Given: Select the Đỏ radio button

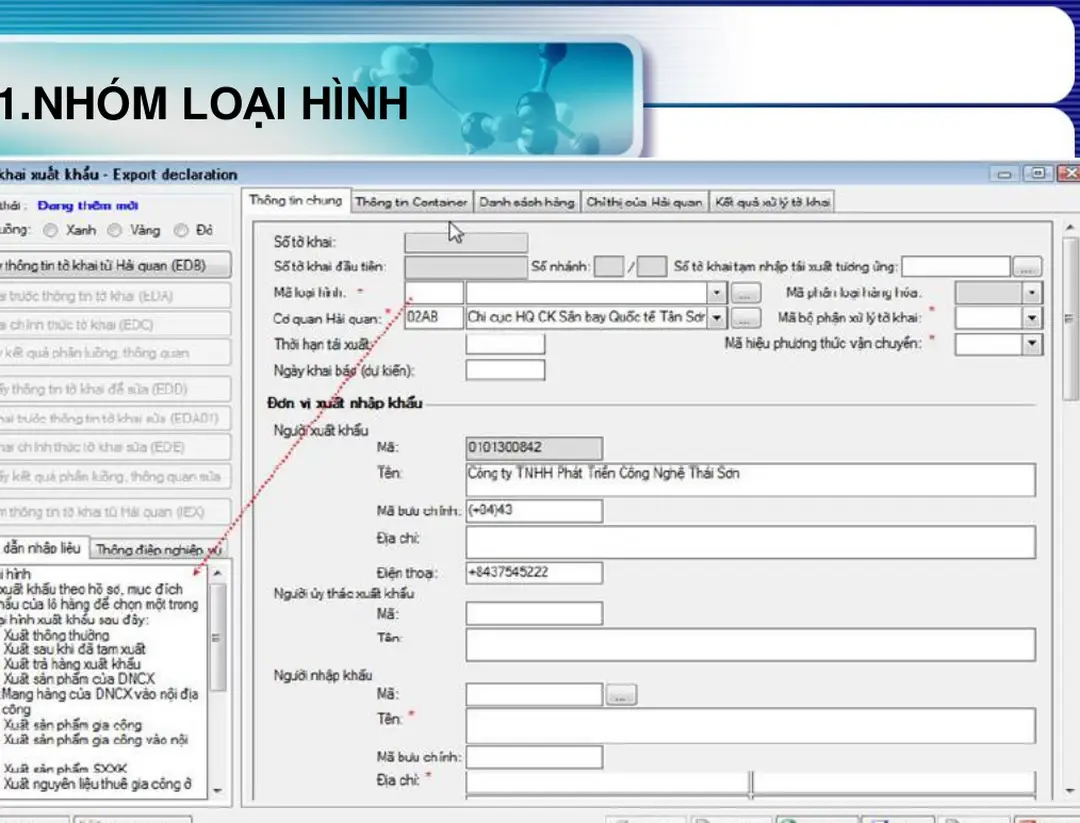Looking at the screenshot, I should pyautogui.click(x=181, y=230).
